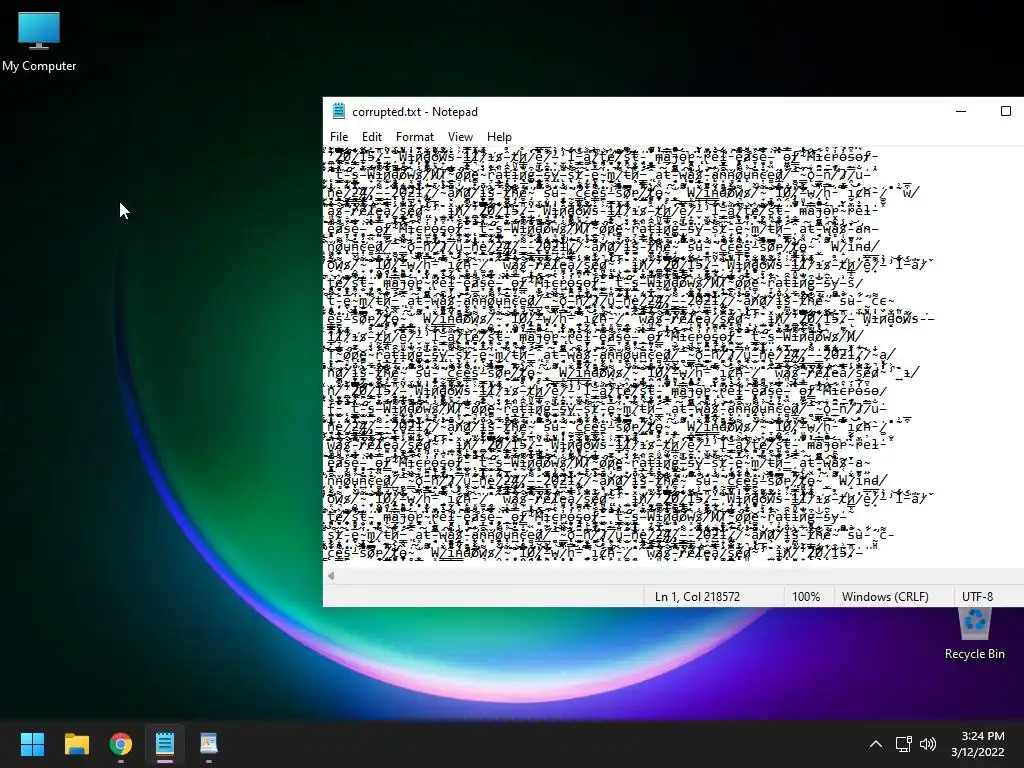
Task: Open Google Chrome from taskbar
Action: pos(121,744)
